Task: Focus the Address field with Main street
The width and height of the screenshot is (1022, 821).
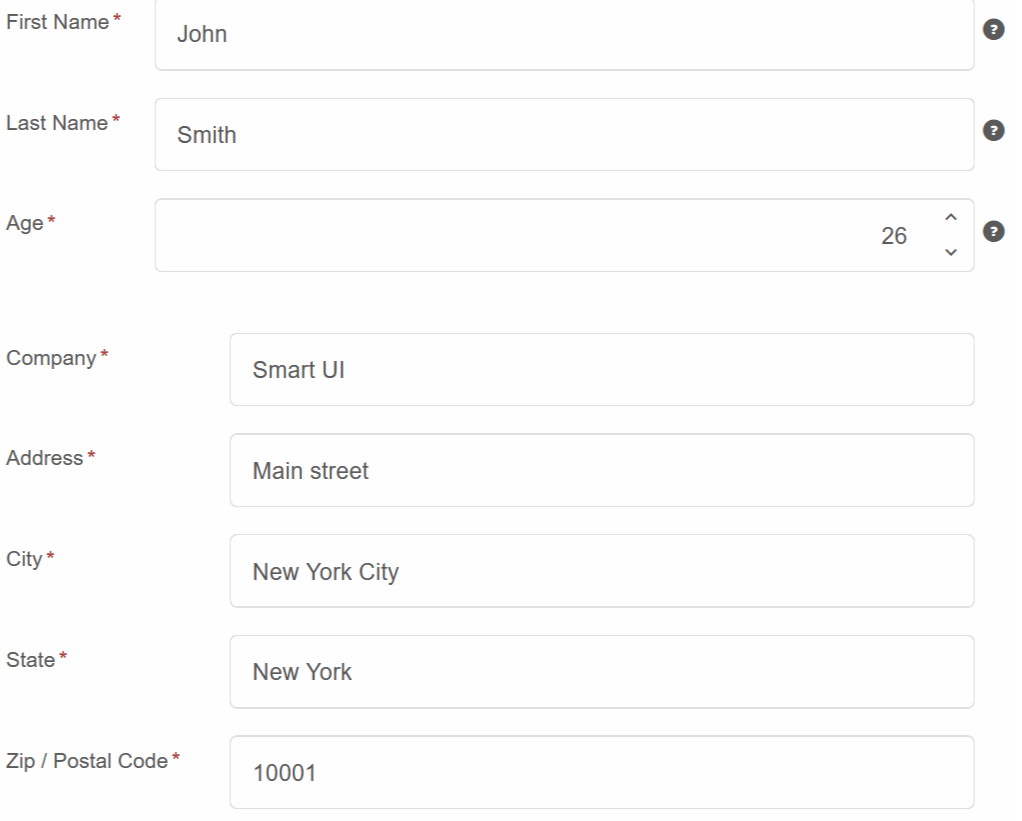Action: tap(602, 470)
